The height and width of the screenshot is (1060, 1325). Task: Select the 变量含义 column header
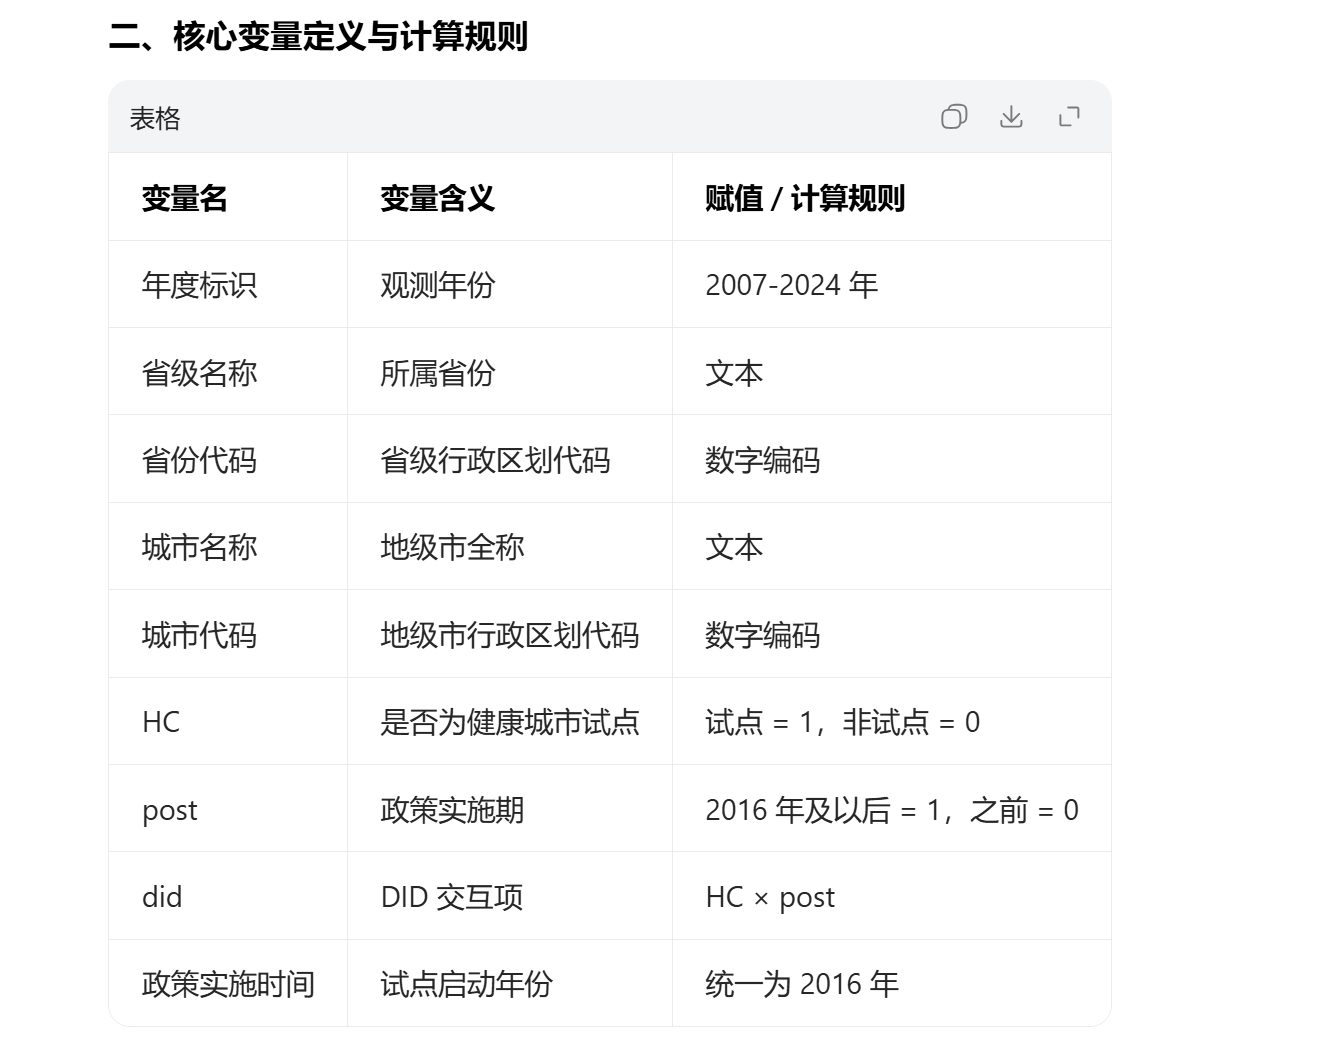437,198
